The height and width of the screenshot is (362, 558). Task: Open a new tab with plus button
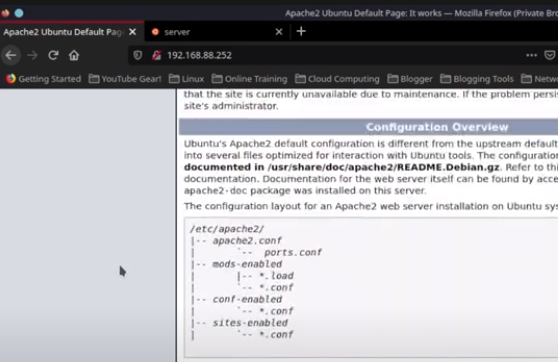[x=301, y=31]
